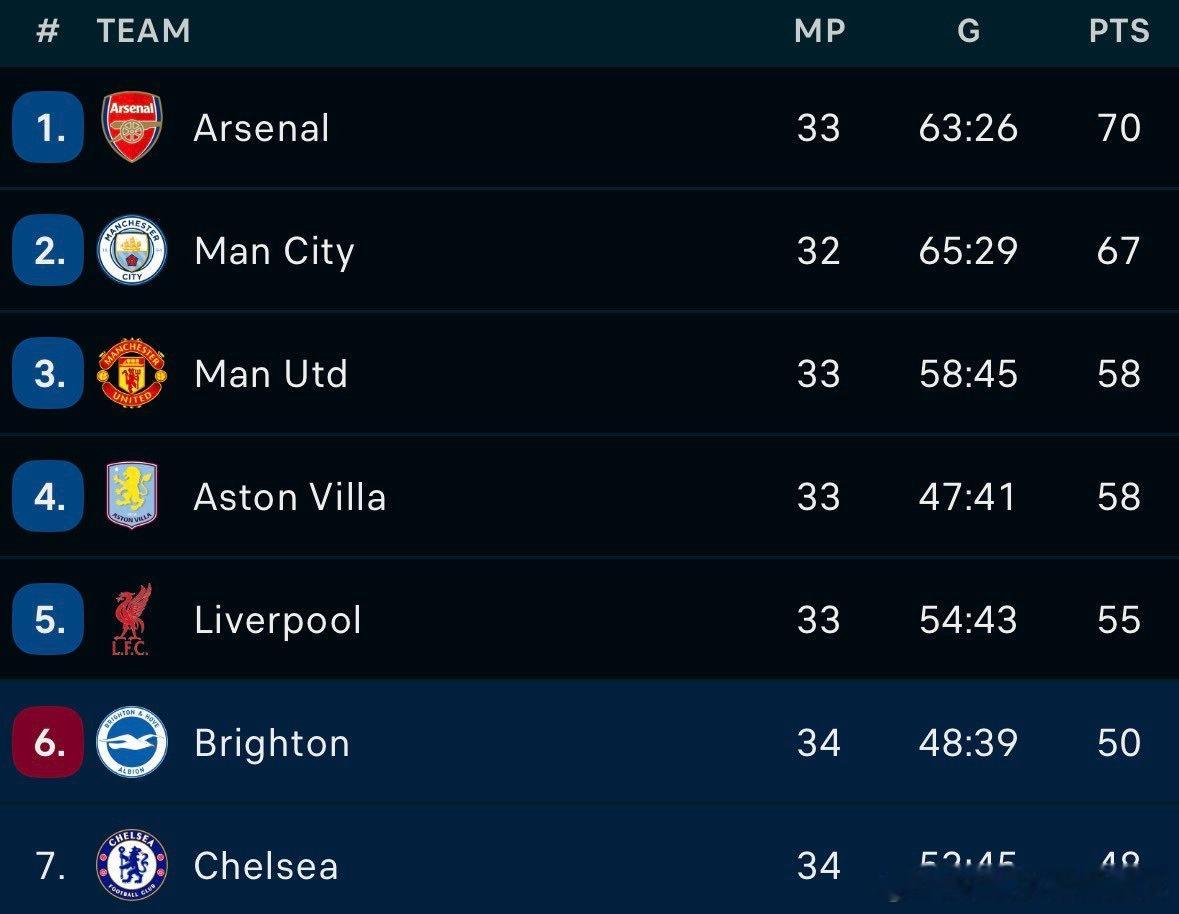Click the Brighton club crest
Viewport: 1179px width, 914px height.
(132, 742)
